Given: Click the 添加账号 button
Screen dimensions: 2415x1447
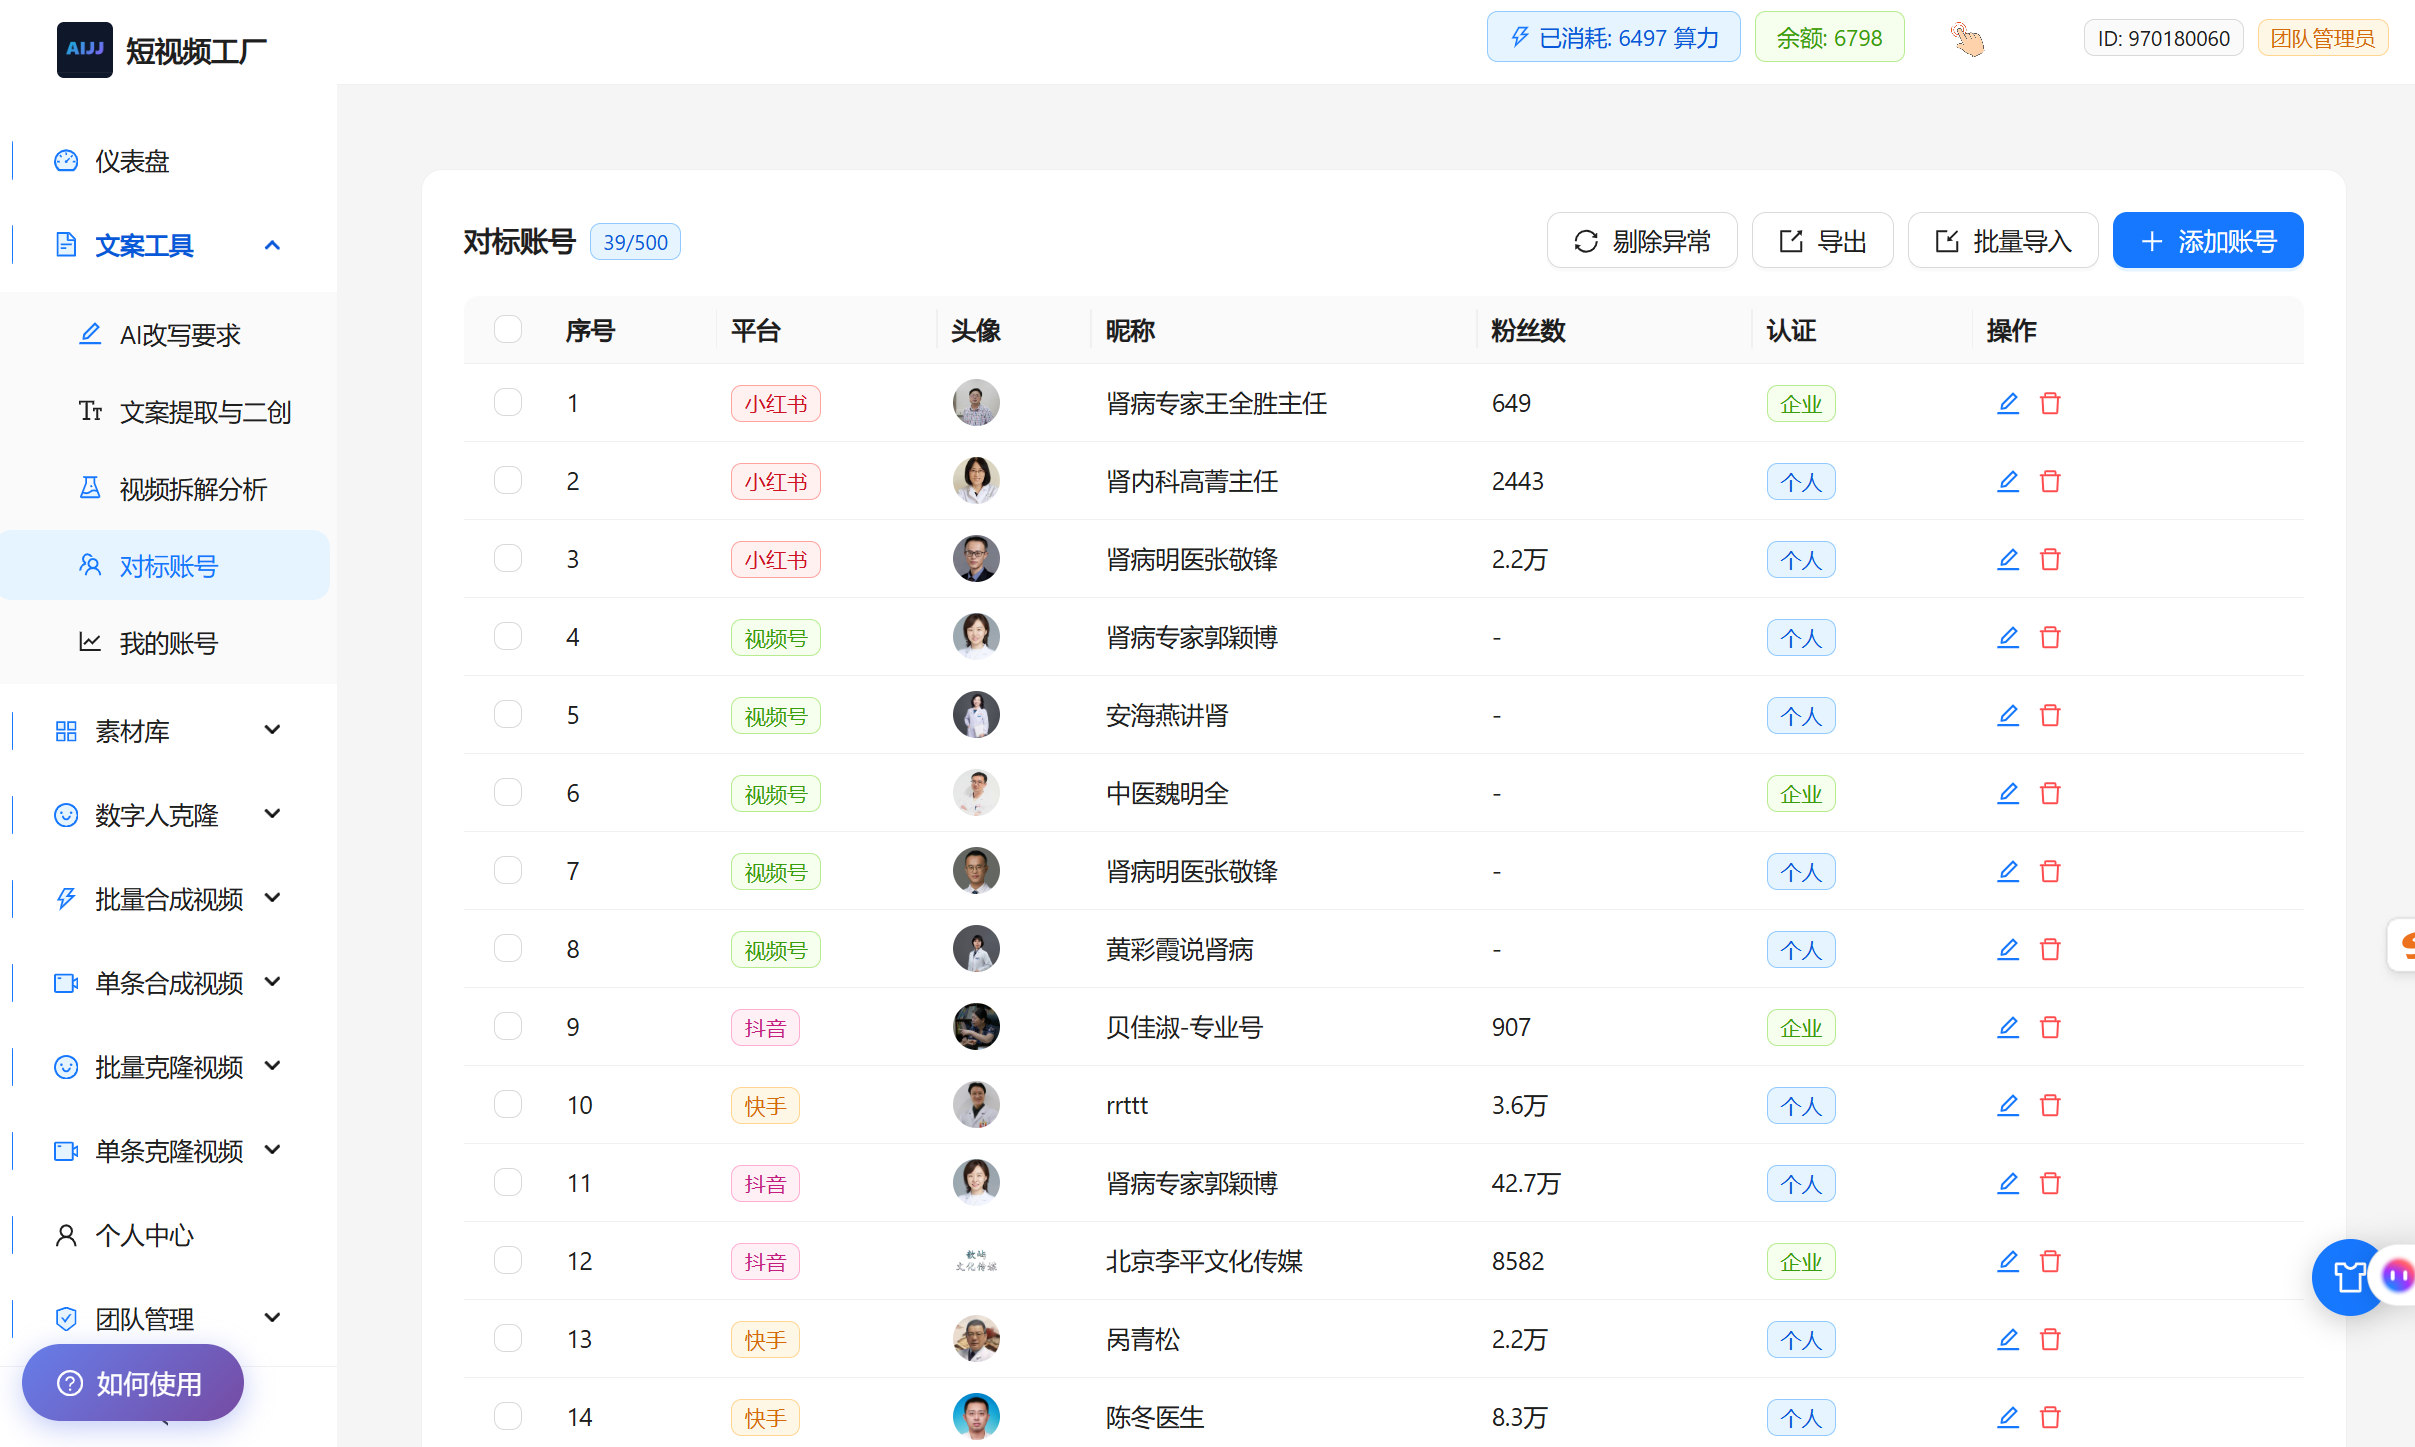Looking at the screenshot, I should click(x=2208, y=241).
